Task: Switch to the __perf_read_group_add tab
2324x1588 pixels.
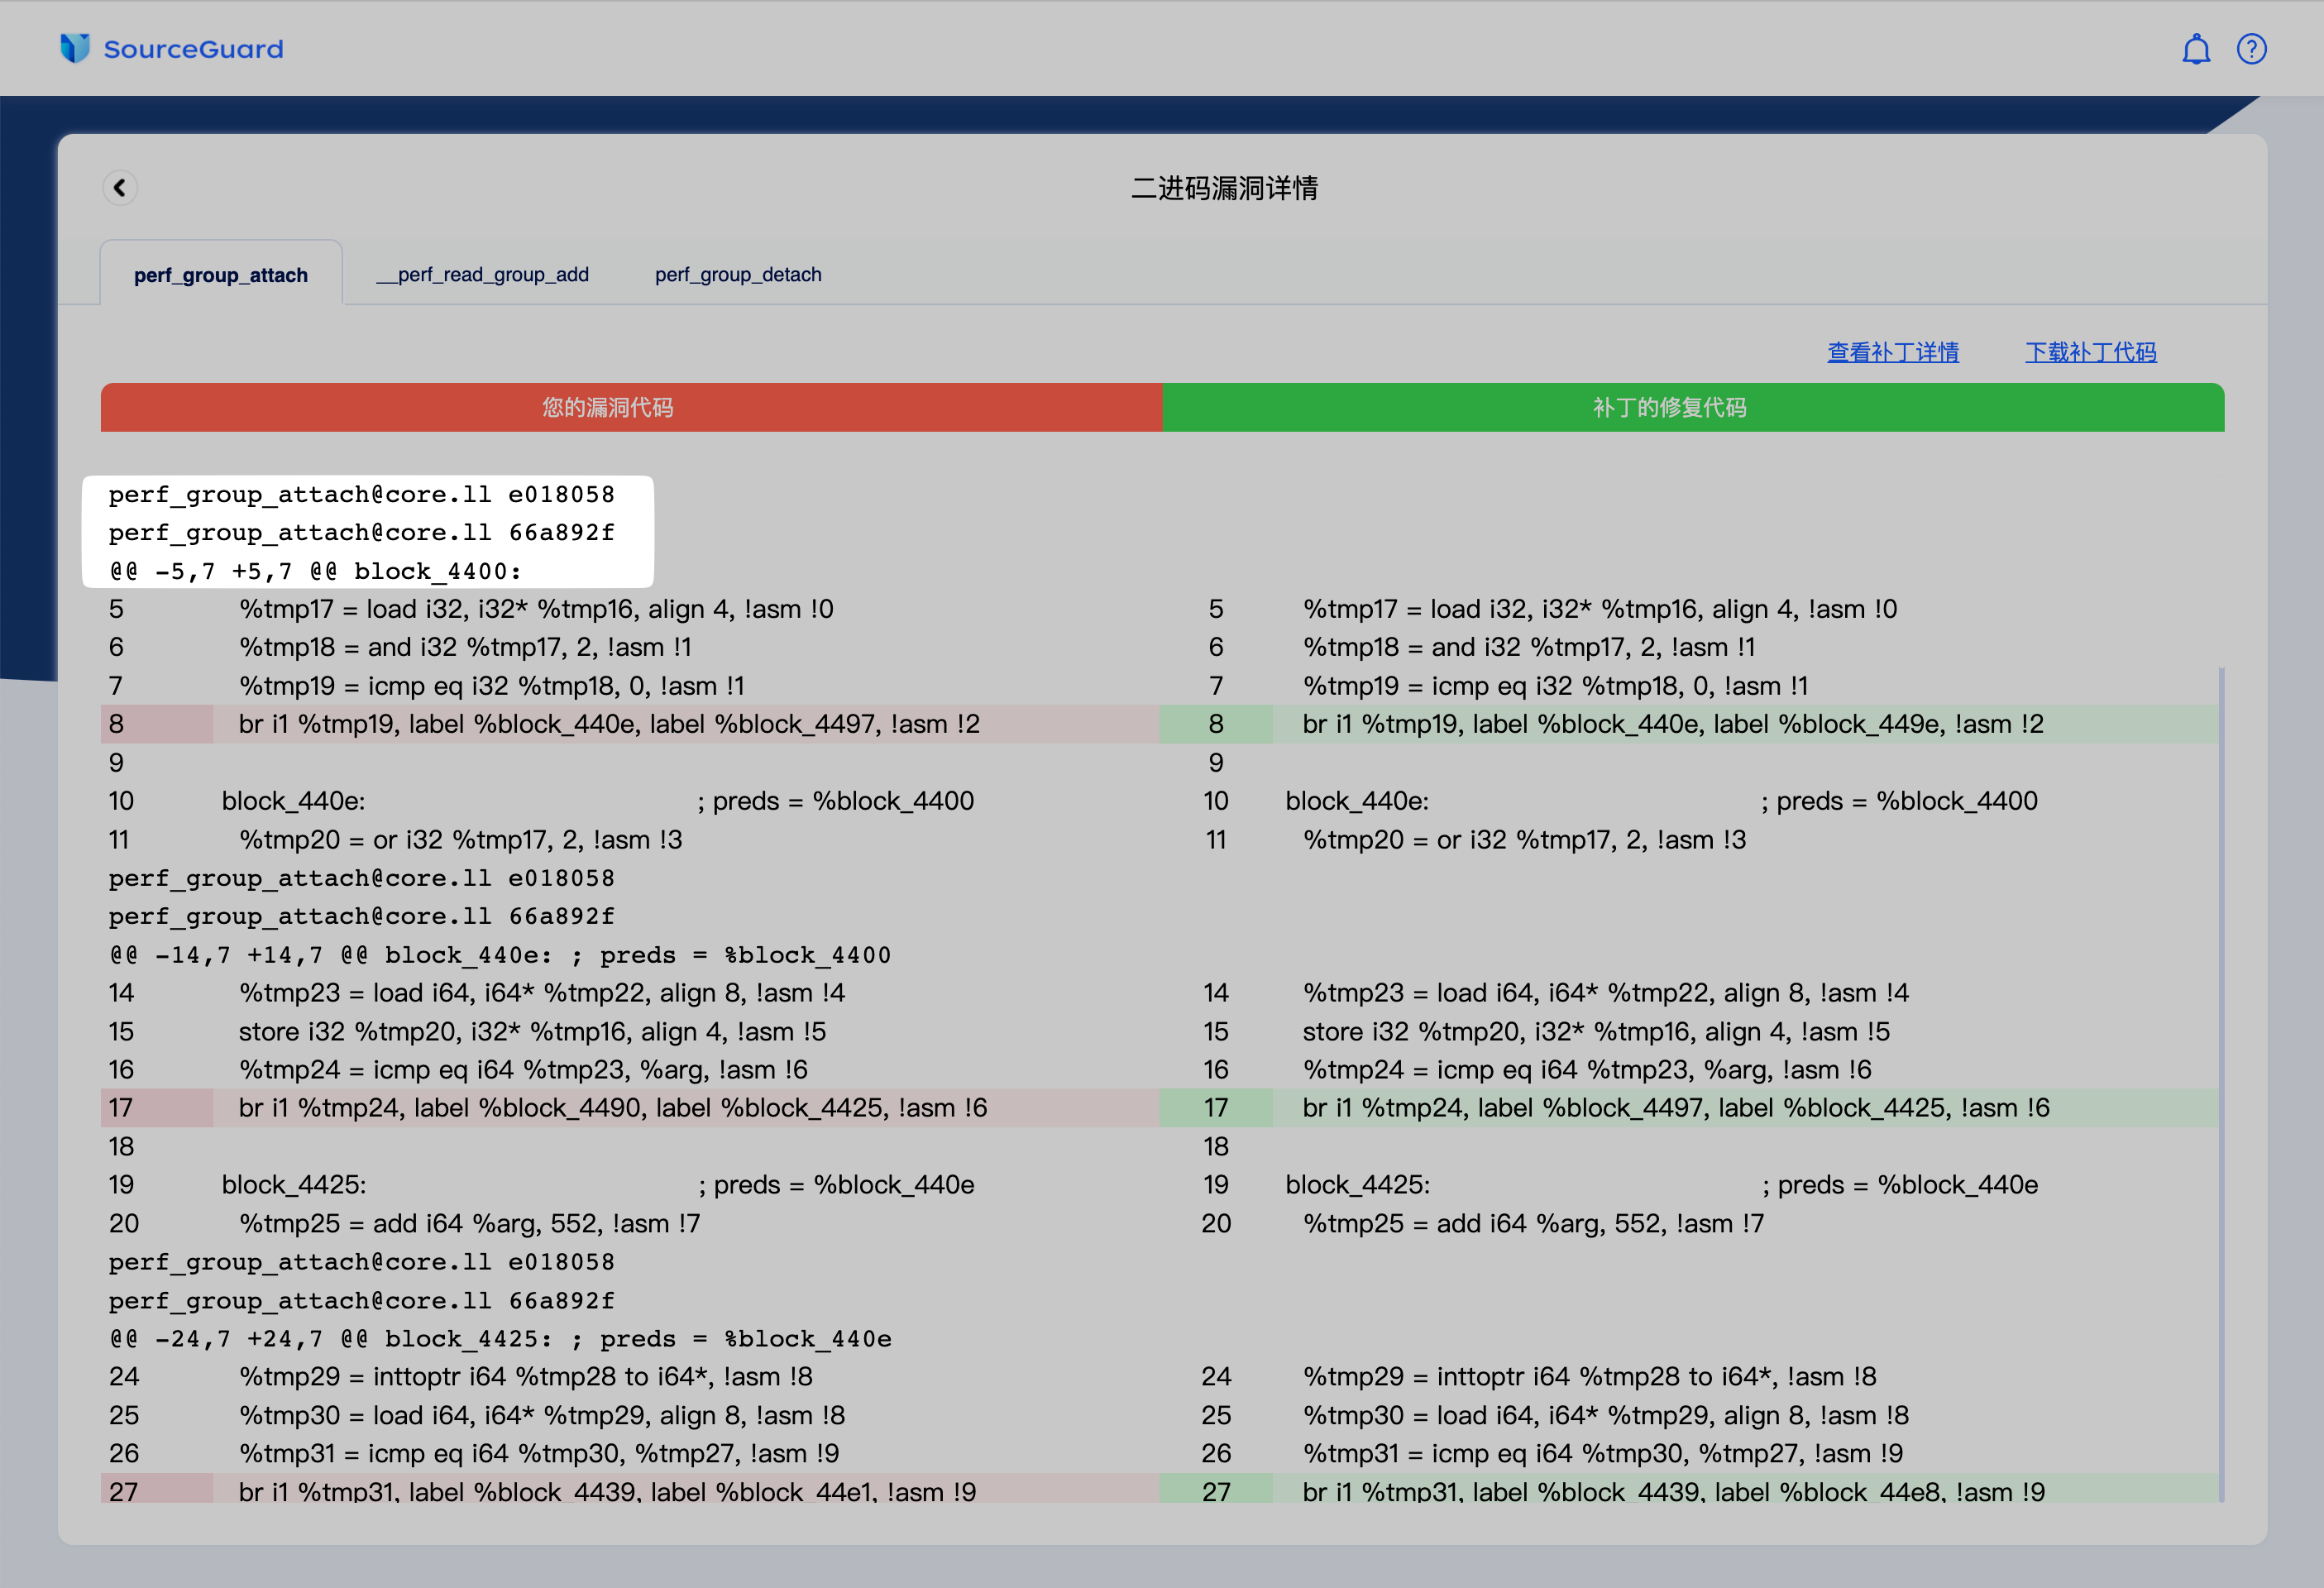Action: coord(482,275)
